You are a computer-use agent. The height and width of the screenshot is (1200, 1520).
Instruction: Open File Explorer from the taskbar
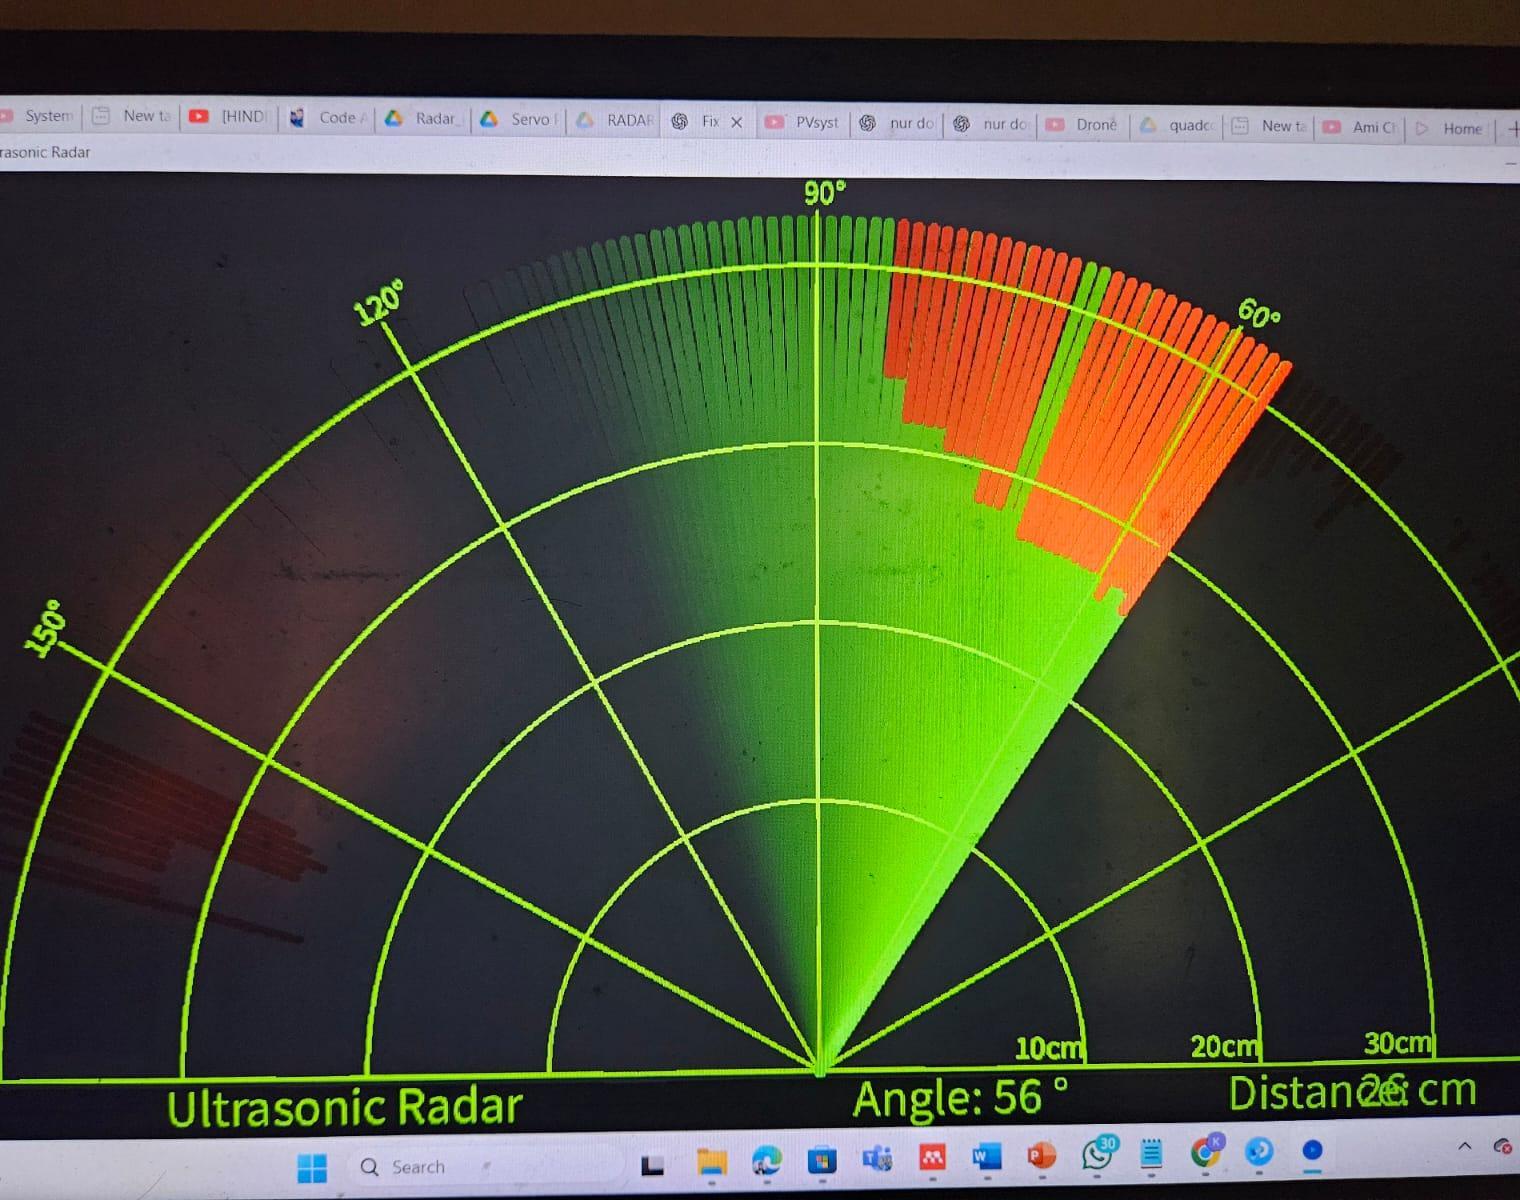712,1162
